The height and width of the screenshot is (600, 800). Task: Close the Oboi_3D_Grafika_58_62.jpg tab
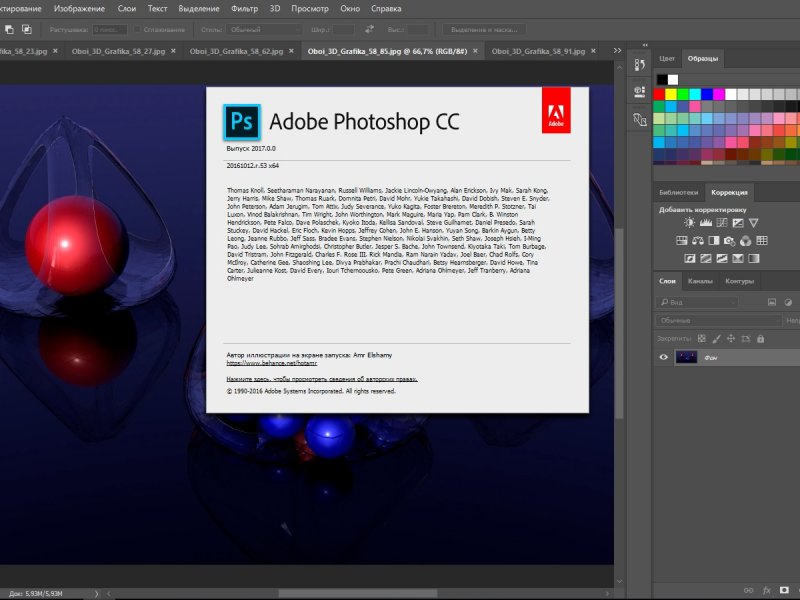tap(291, 51)
